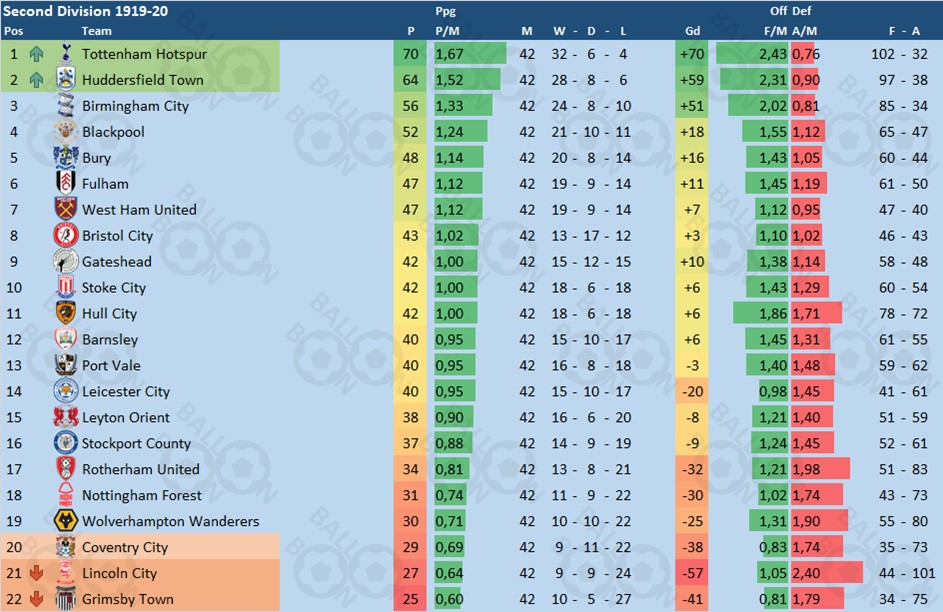Select the P/M column header
The image size is (943, 612).
[447, 31]
